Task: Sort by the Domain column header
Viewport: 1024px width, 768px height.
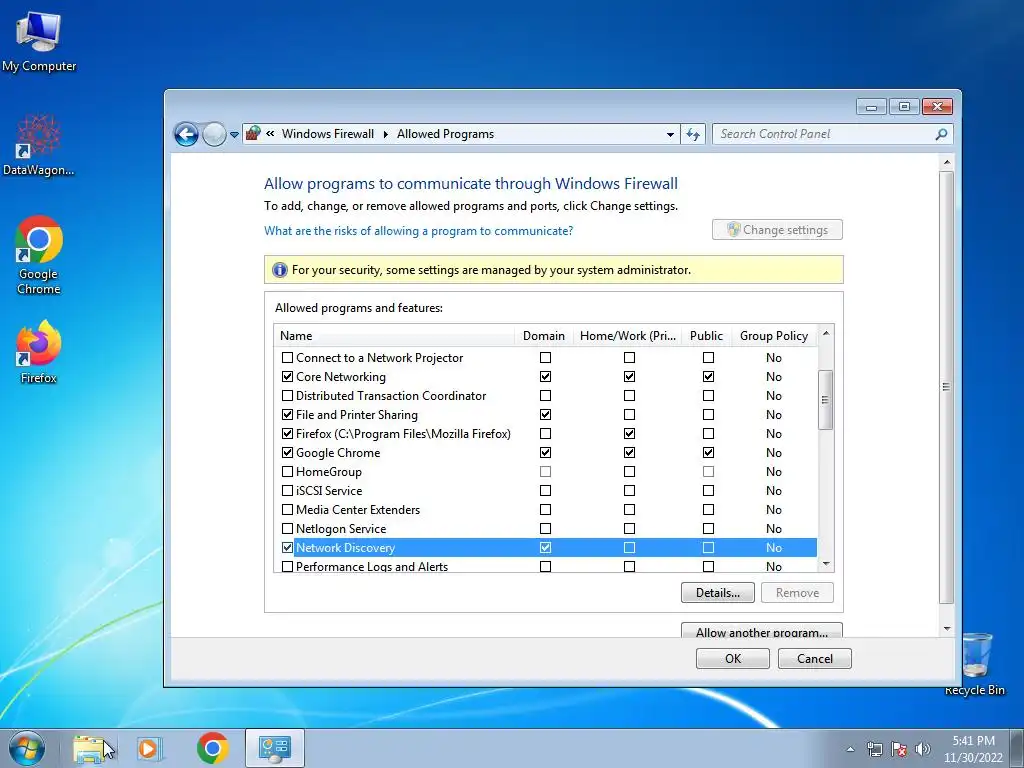Action: coord(543,336)
